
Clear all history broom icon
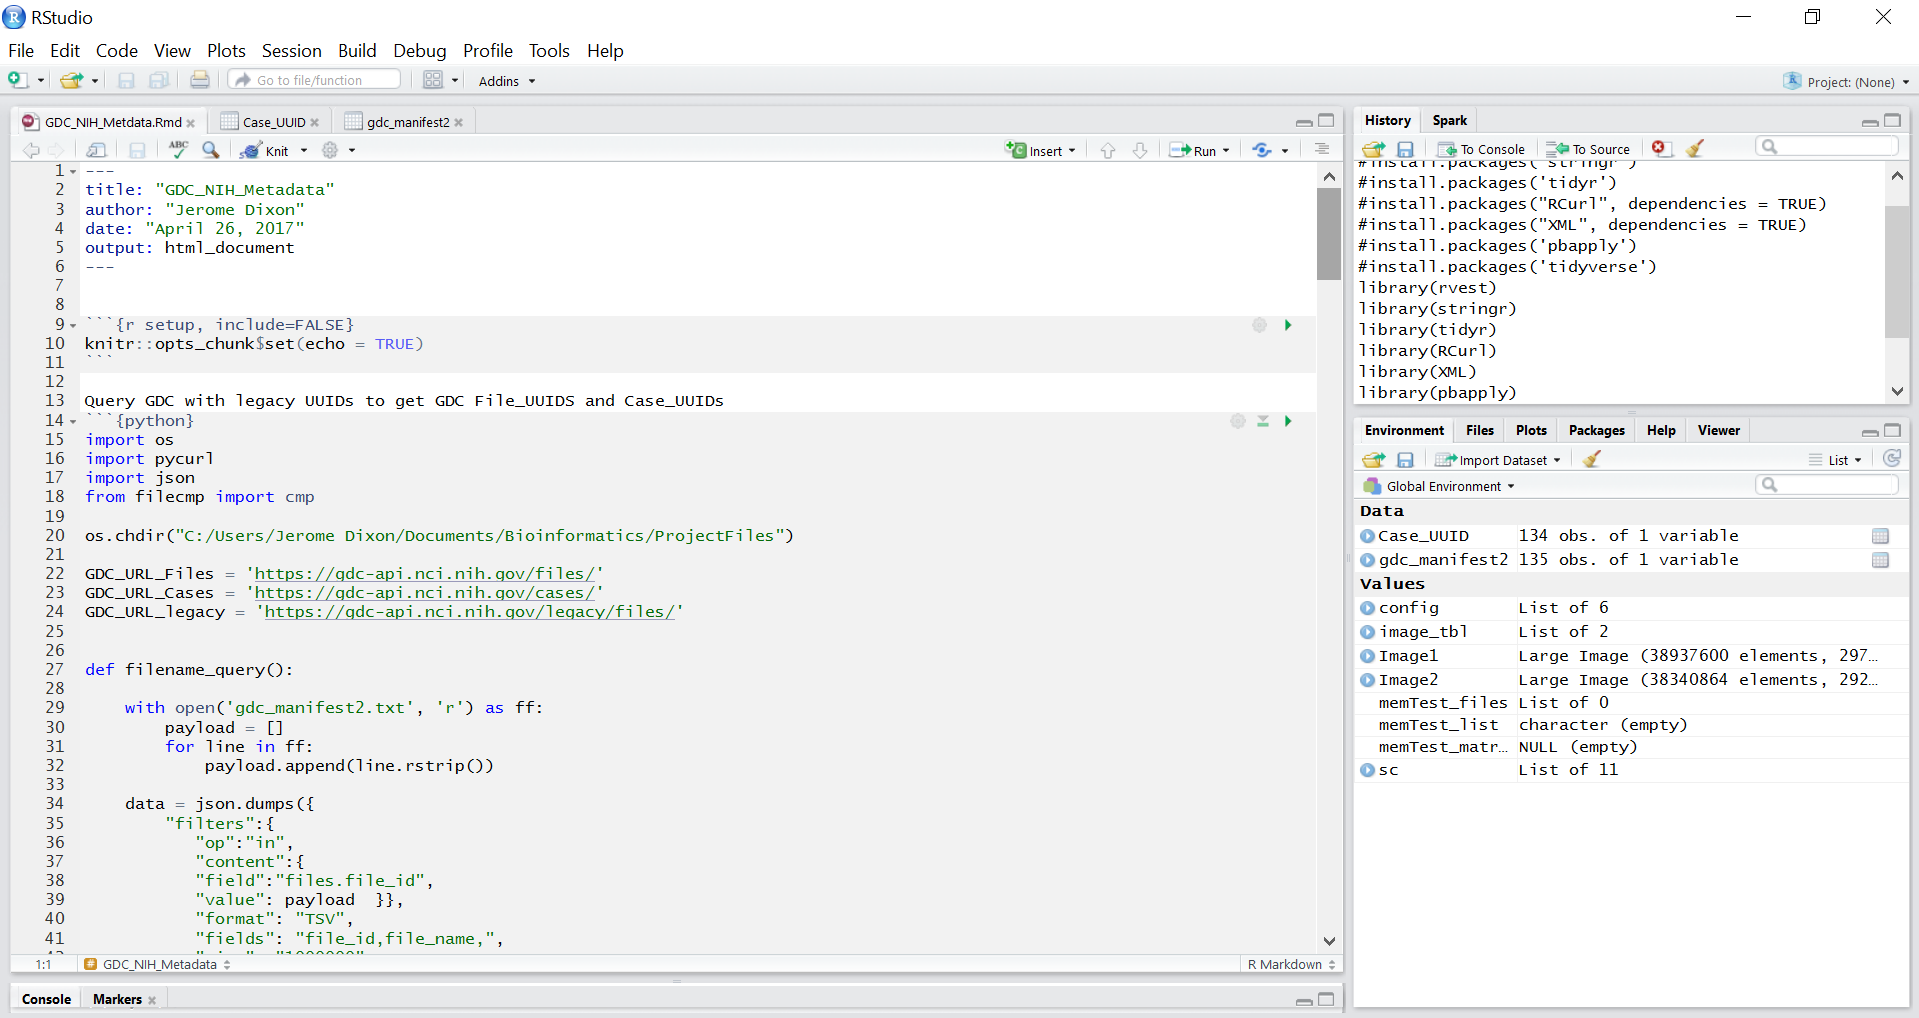tap(1694, 148)
